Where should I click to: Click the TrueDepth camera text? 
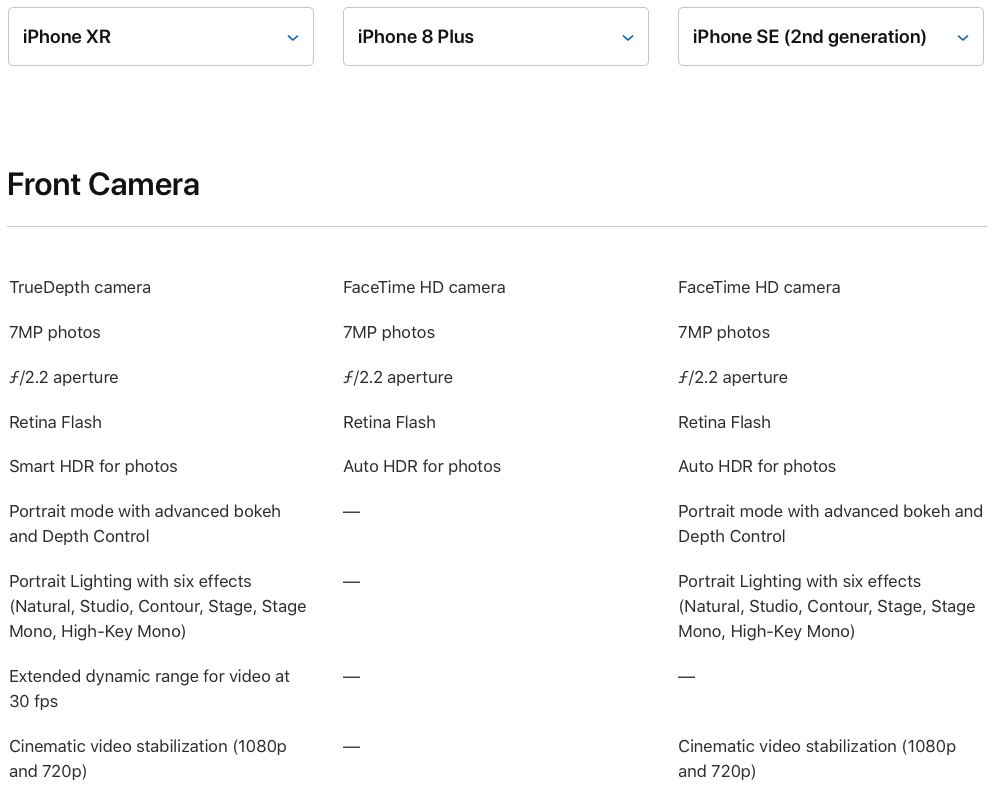(80, 288)
